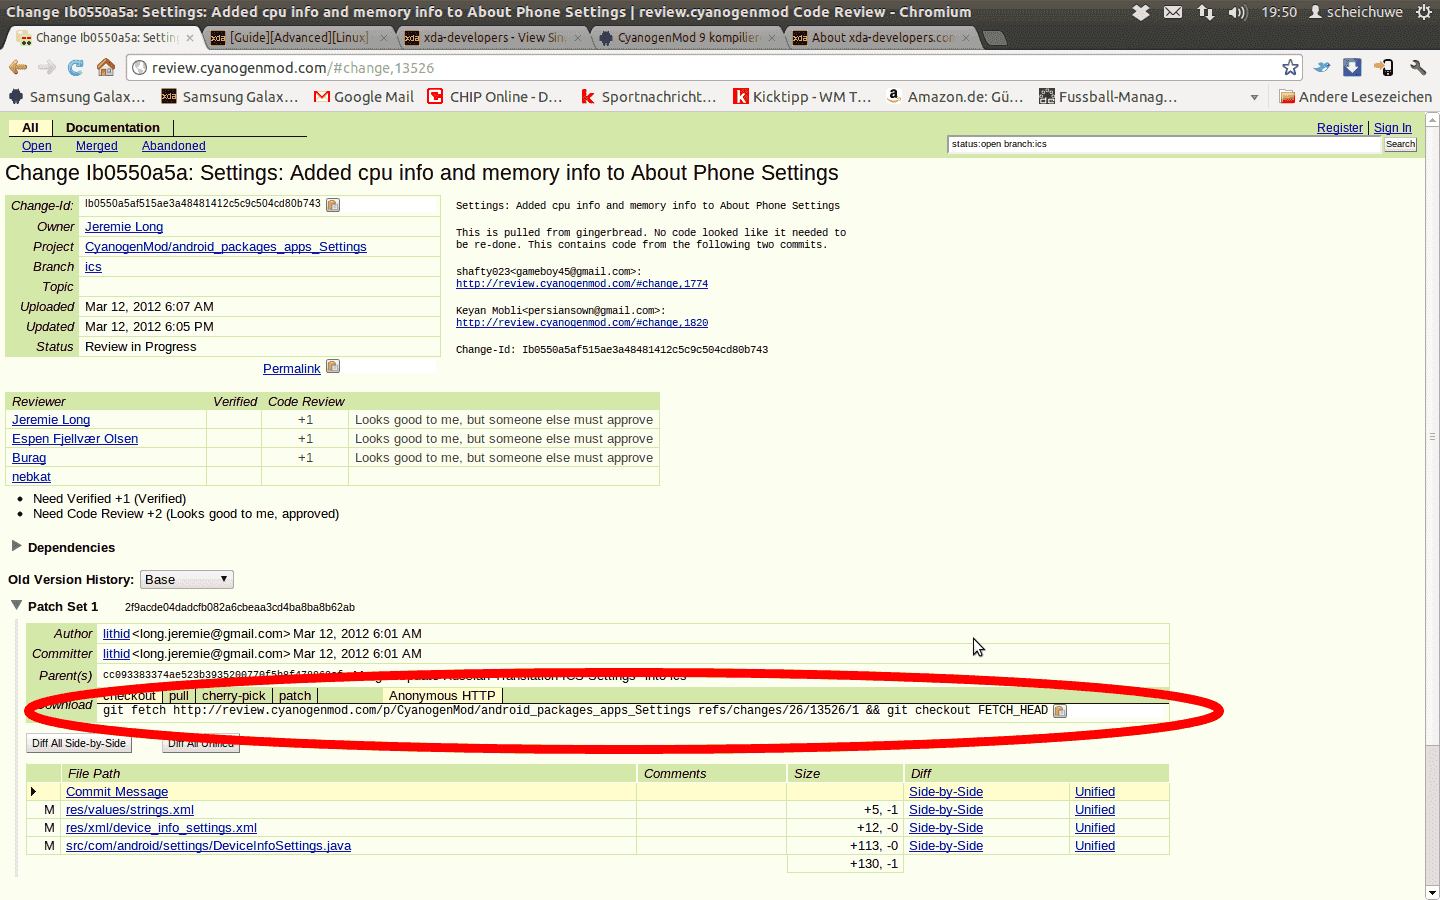Click the browser address bar
Image resolution: width=1440 pixels, height=900 pixels.
(715, 68)
